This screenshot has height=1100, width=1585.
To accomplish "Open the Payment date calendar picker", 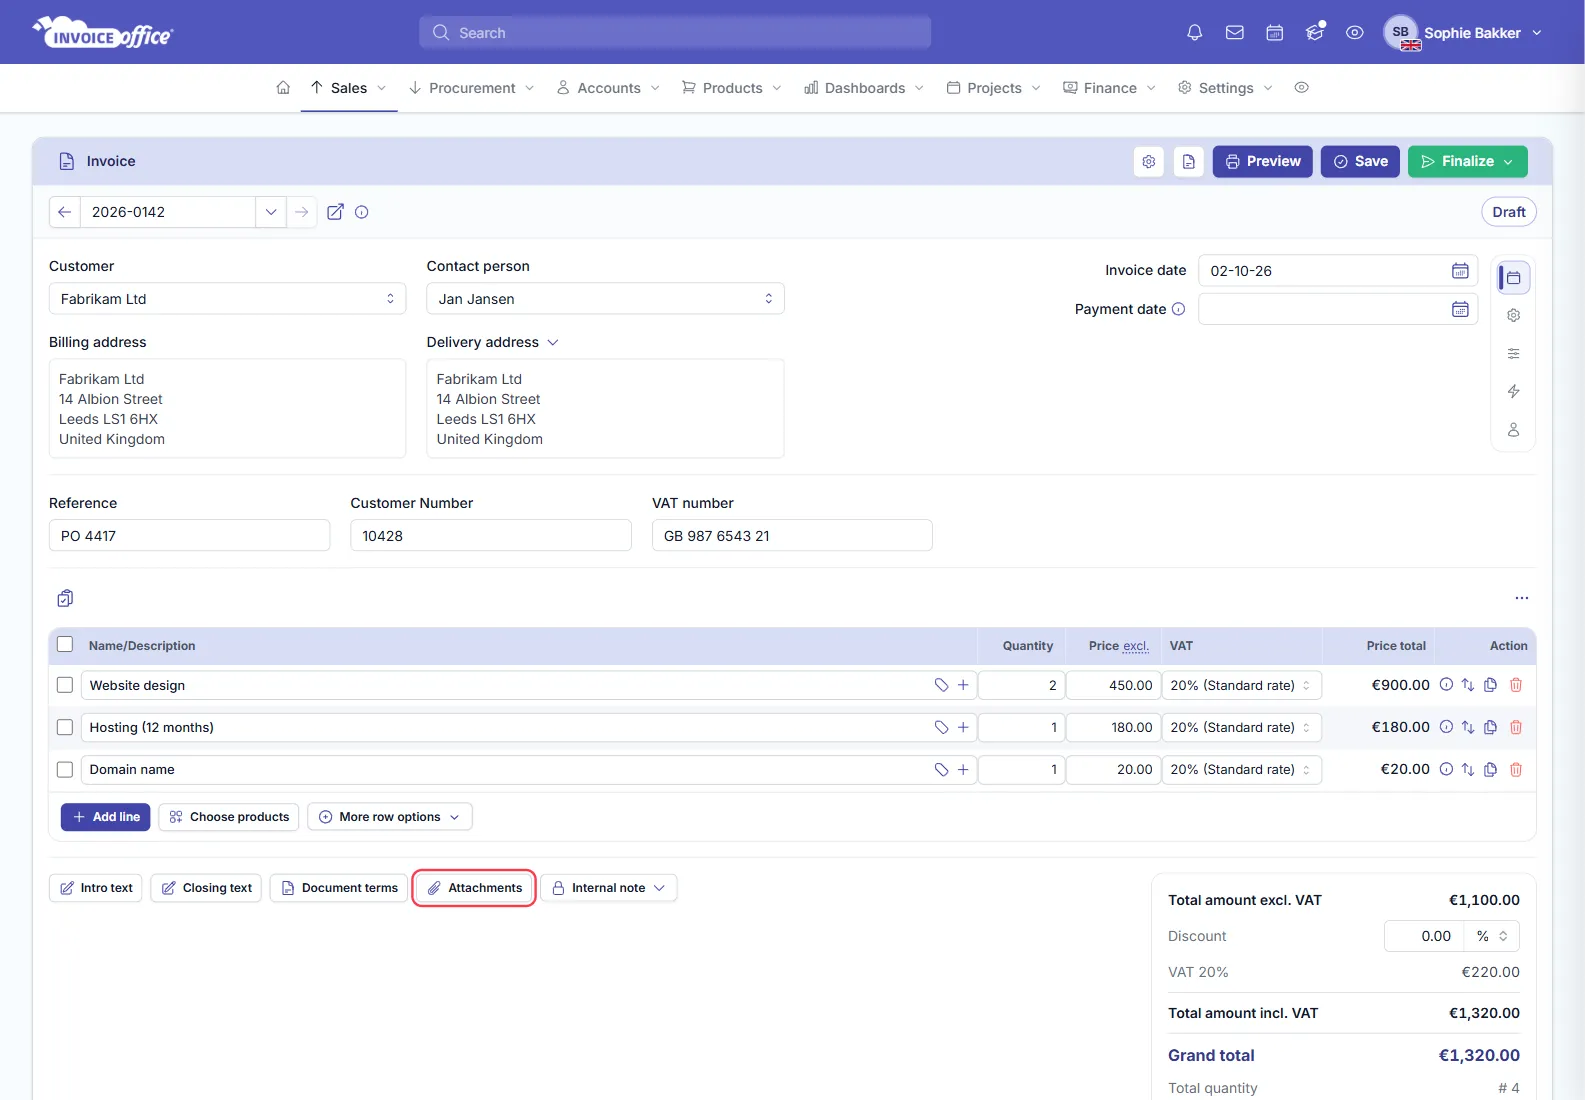I will tap(1460, 309).
